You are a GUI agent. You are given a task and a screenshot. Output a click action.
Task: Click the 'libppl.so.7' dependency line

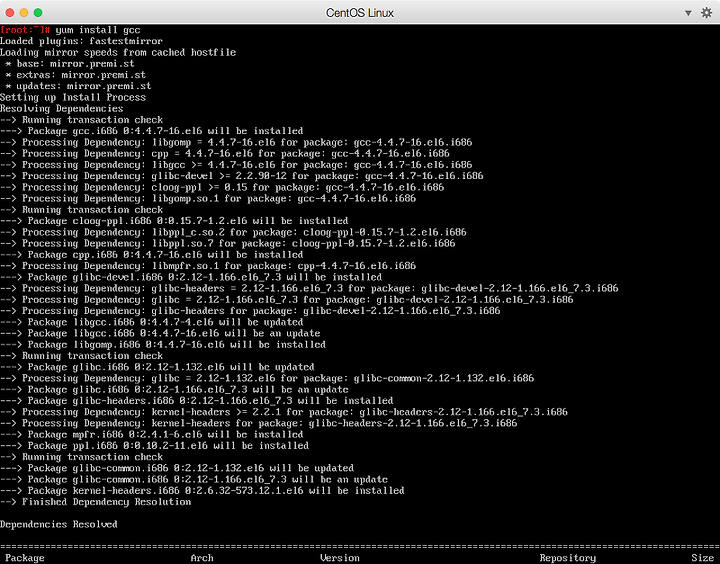[228, 243]
